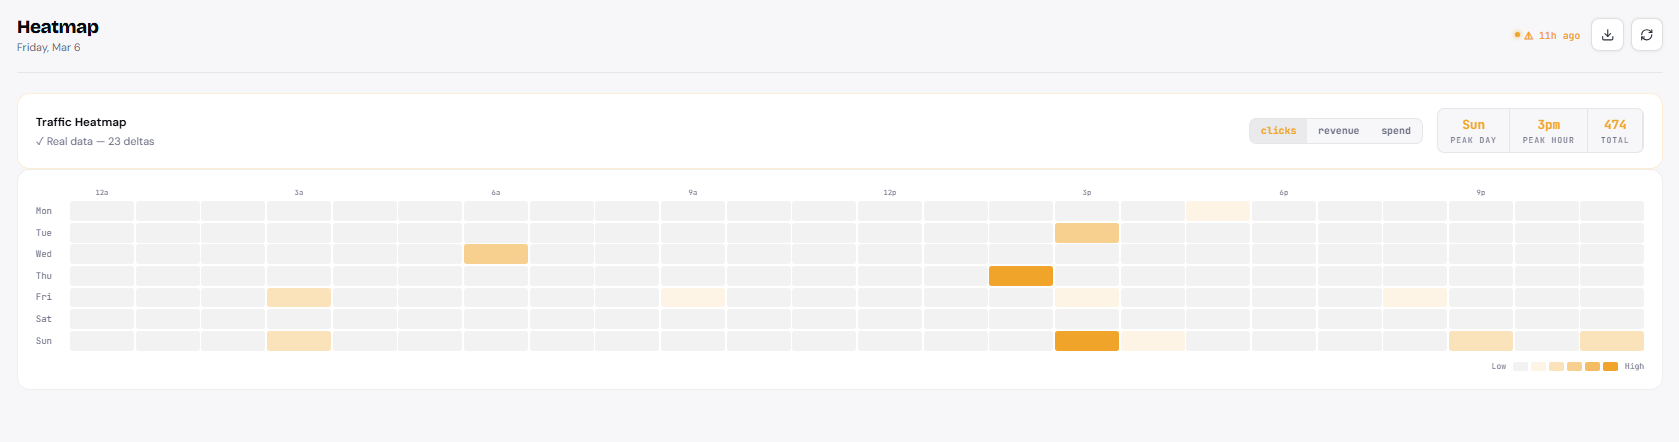The image size is (1679, 442).
Task: Click the Tuesday 3pm heatmap cell
Action: (x=1087, y=233)
